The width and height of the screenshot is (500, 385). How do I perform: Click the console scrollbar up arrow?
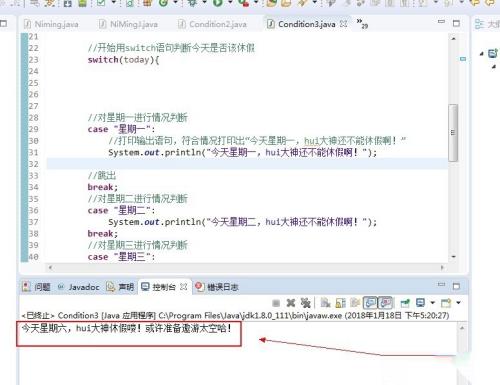coord(462,328)
